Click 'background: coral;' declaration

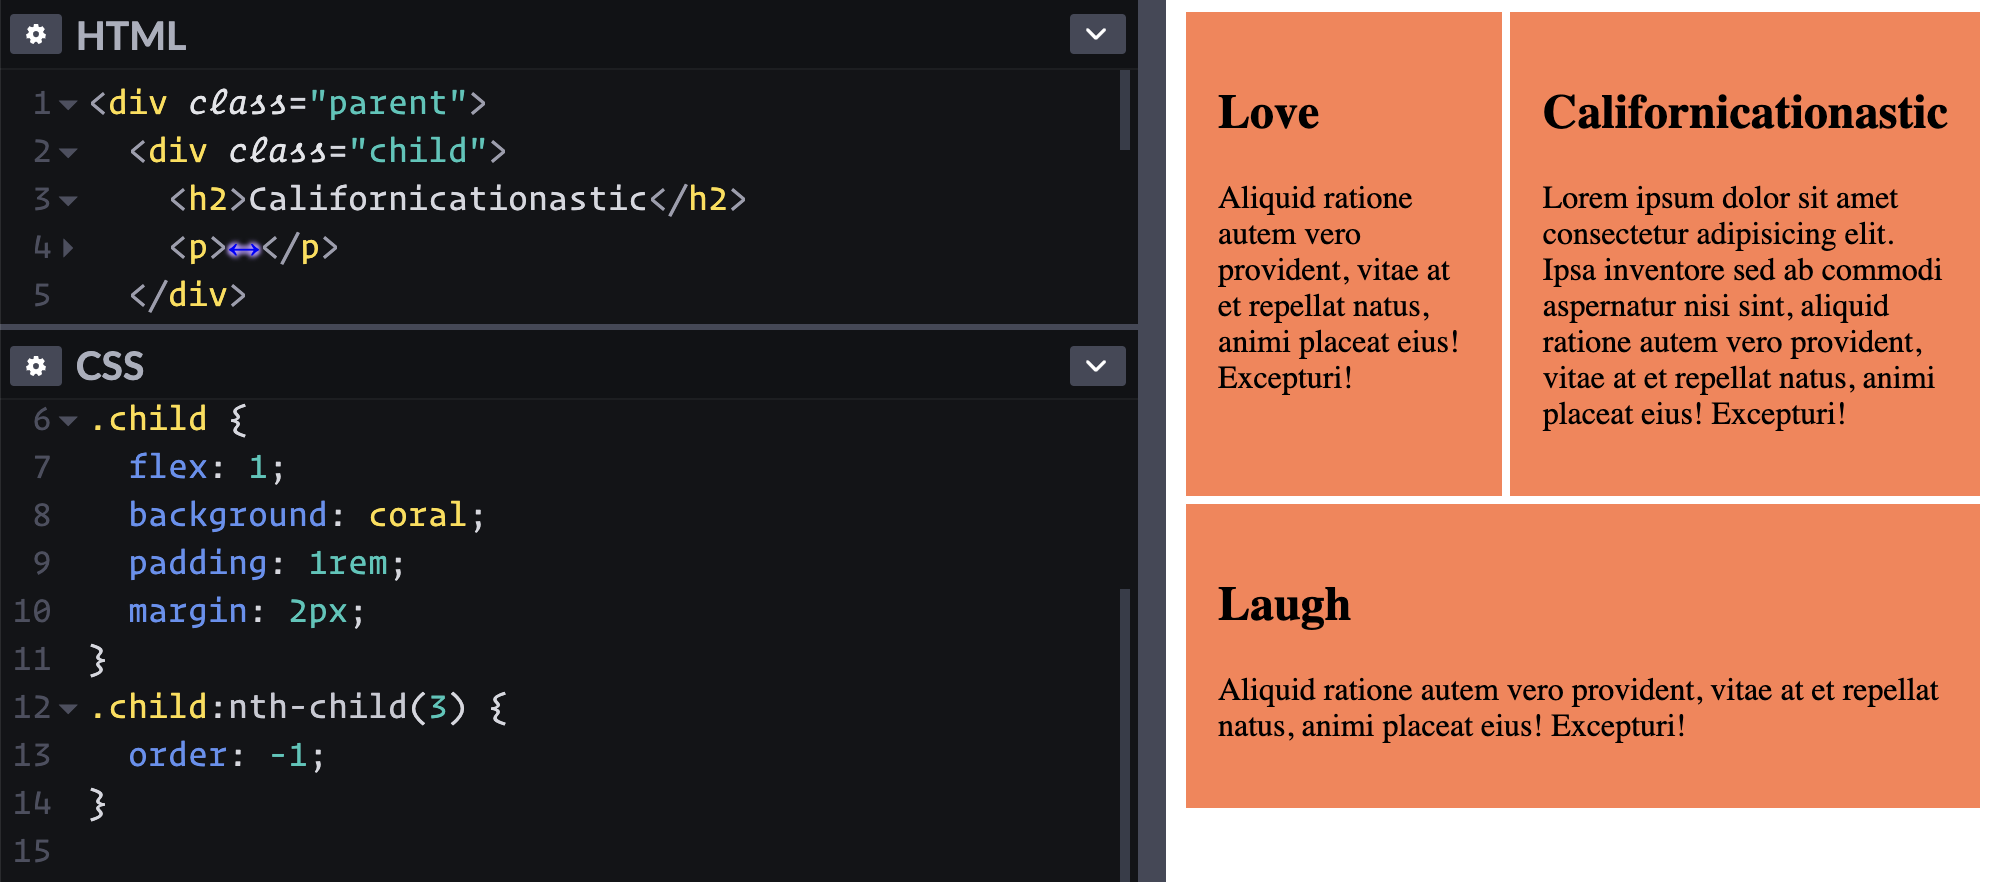pos(307,515)
